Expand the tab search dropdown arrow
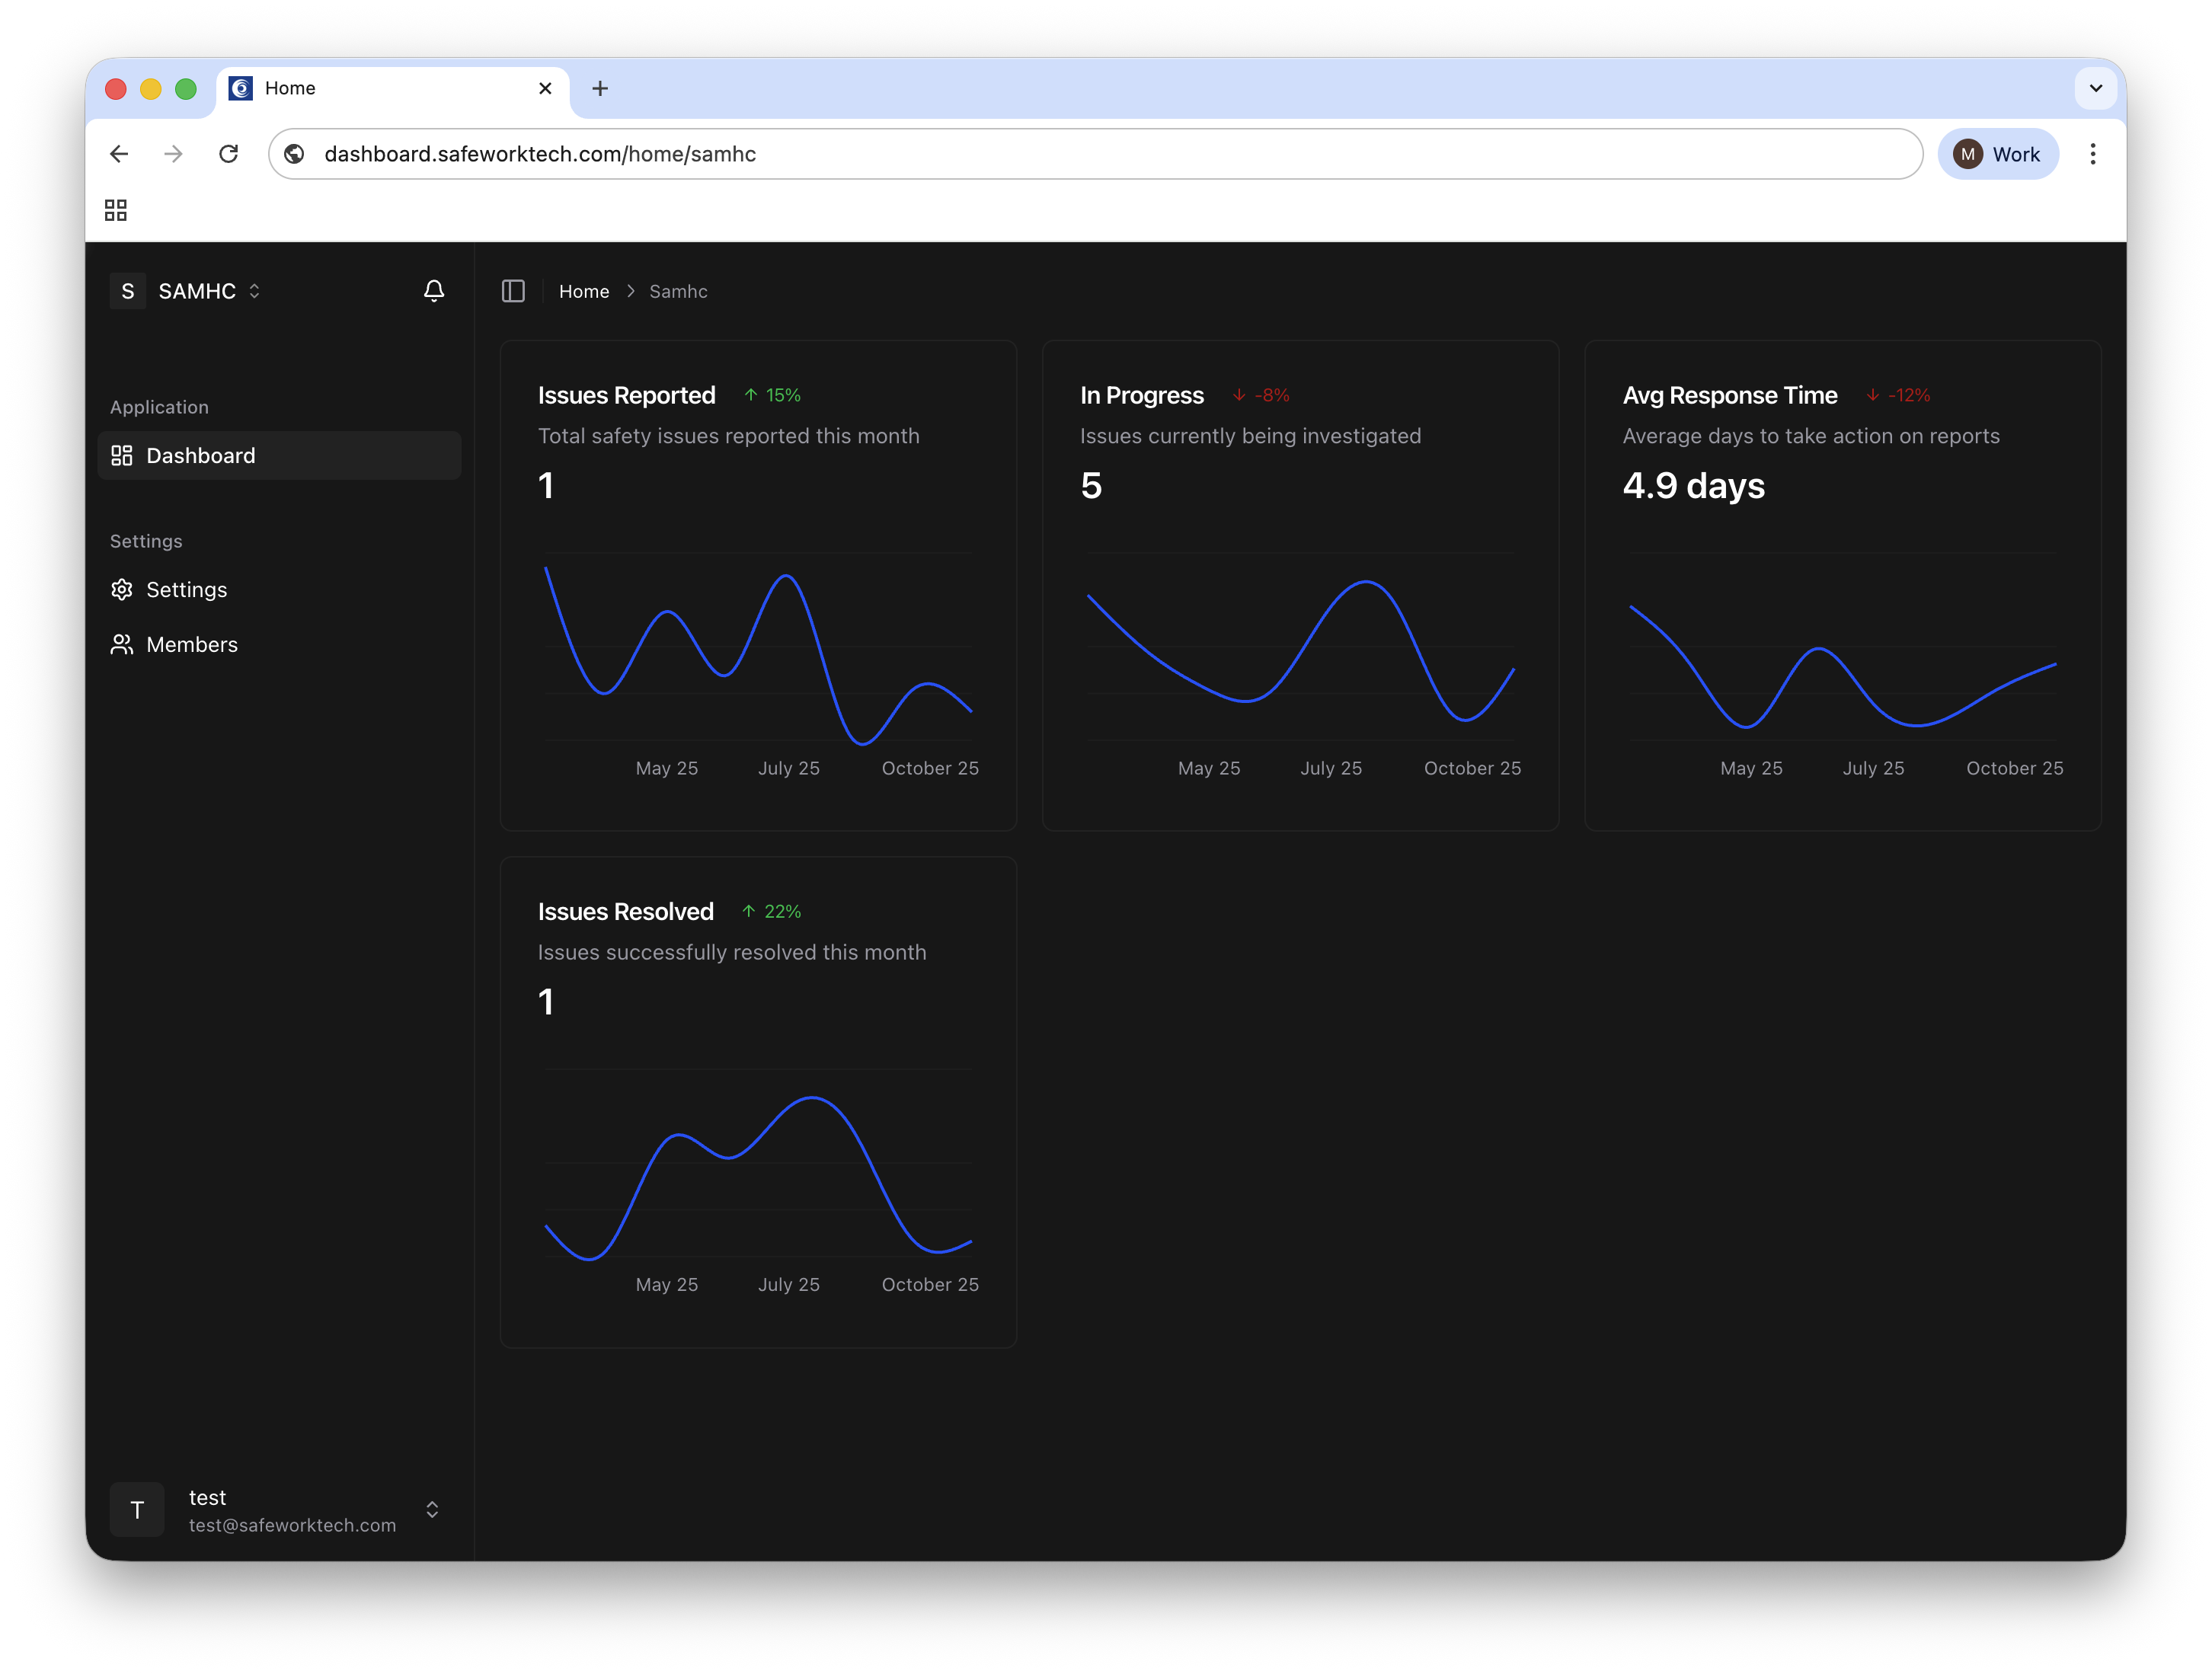Image resolution: width=2212 pixels, height=1674 pixels. 2095,88
